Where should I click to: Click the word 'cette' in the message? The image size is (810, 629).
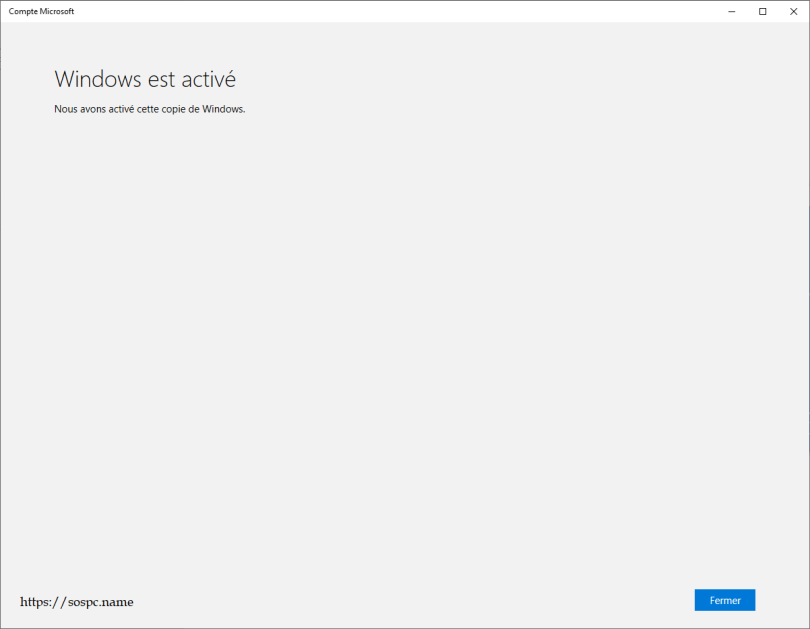pos(148,109)
